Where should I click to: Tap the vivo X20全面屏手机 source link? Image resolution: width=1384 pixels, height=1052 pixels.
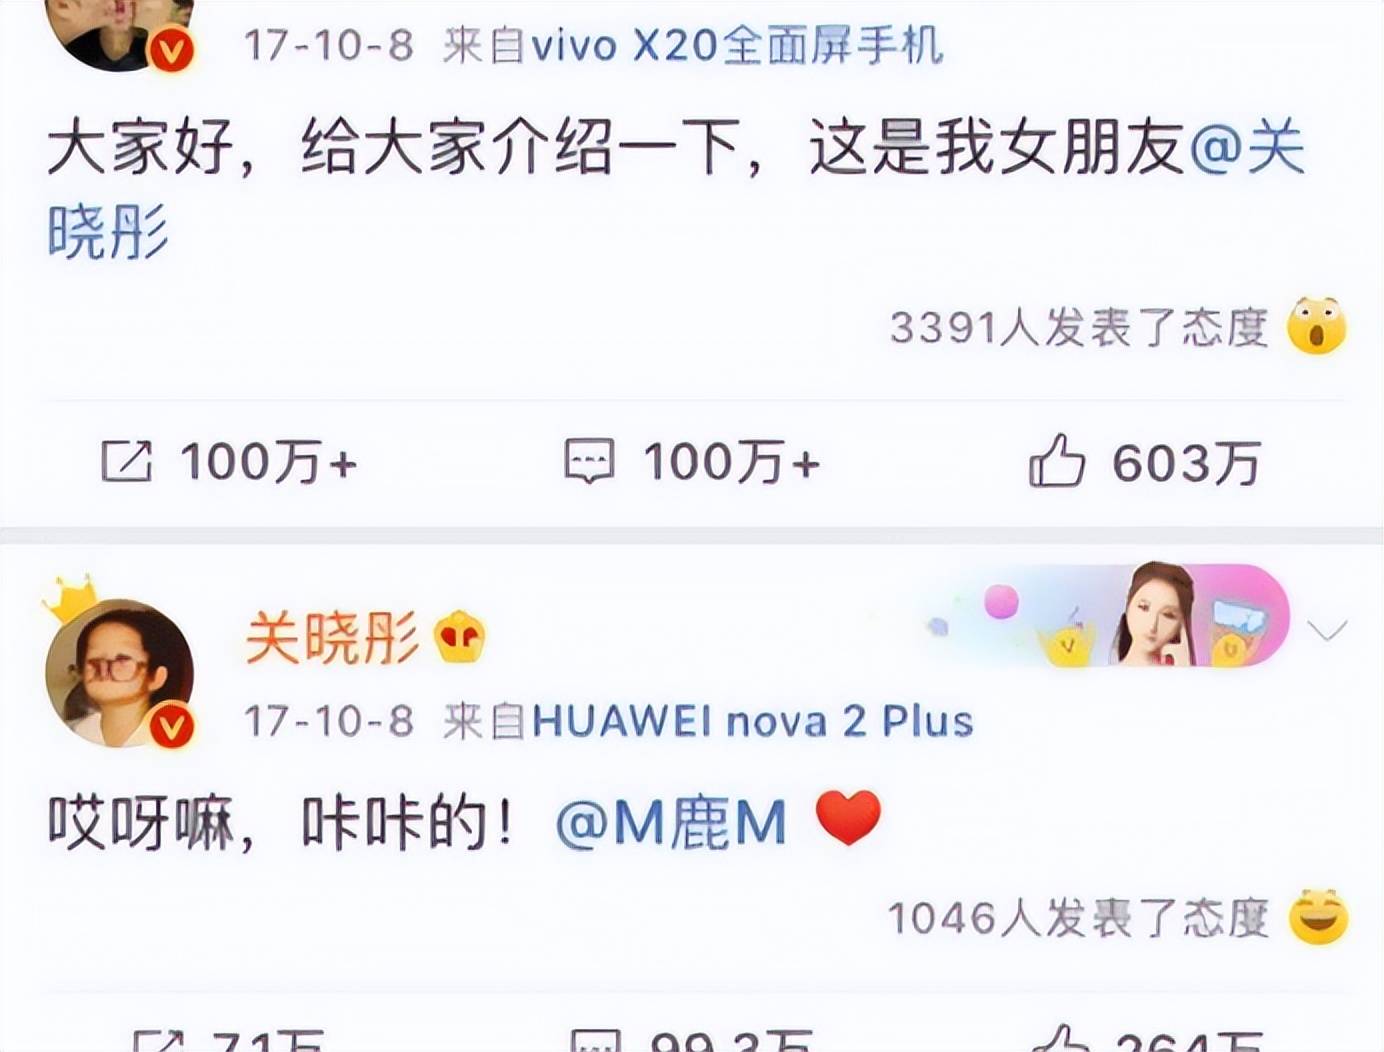point(737,46)
